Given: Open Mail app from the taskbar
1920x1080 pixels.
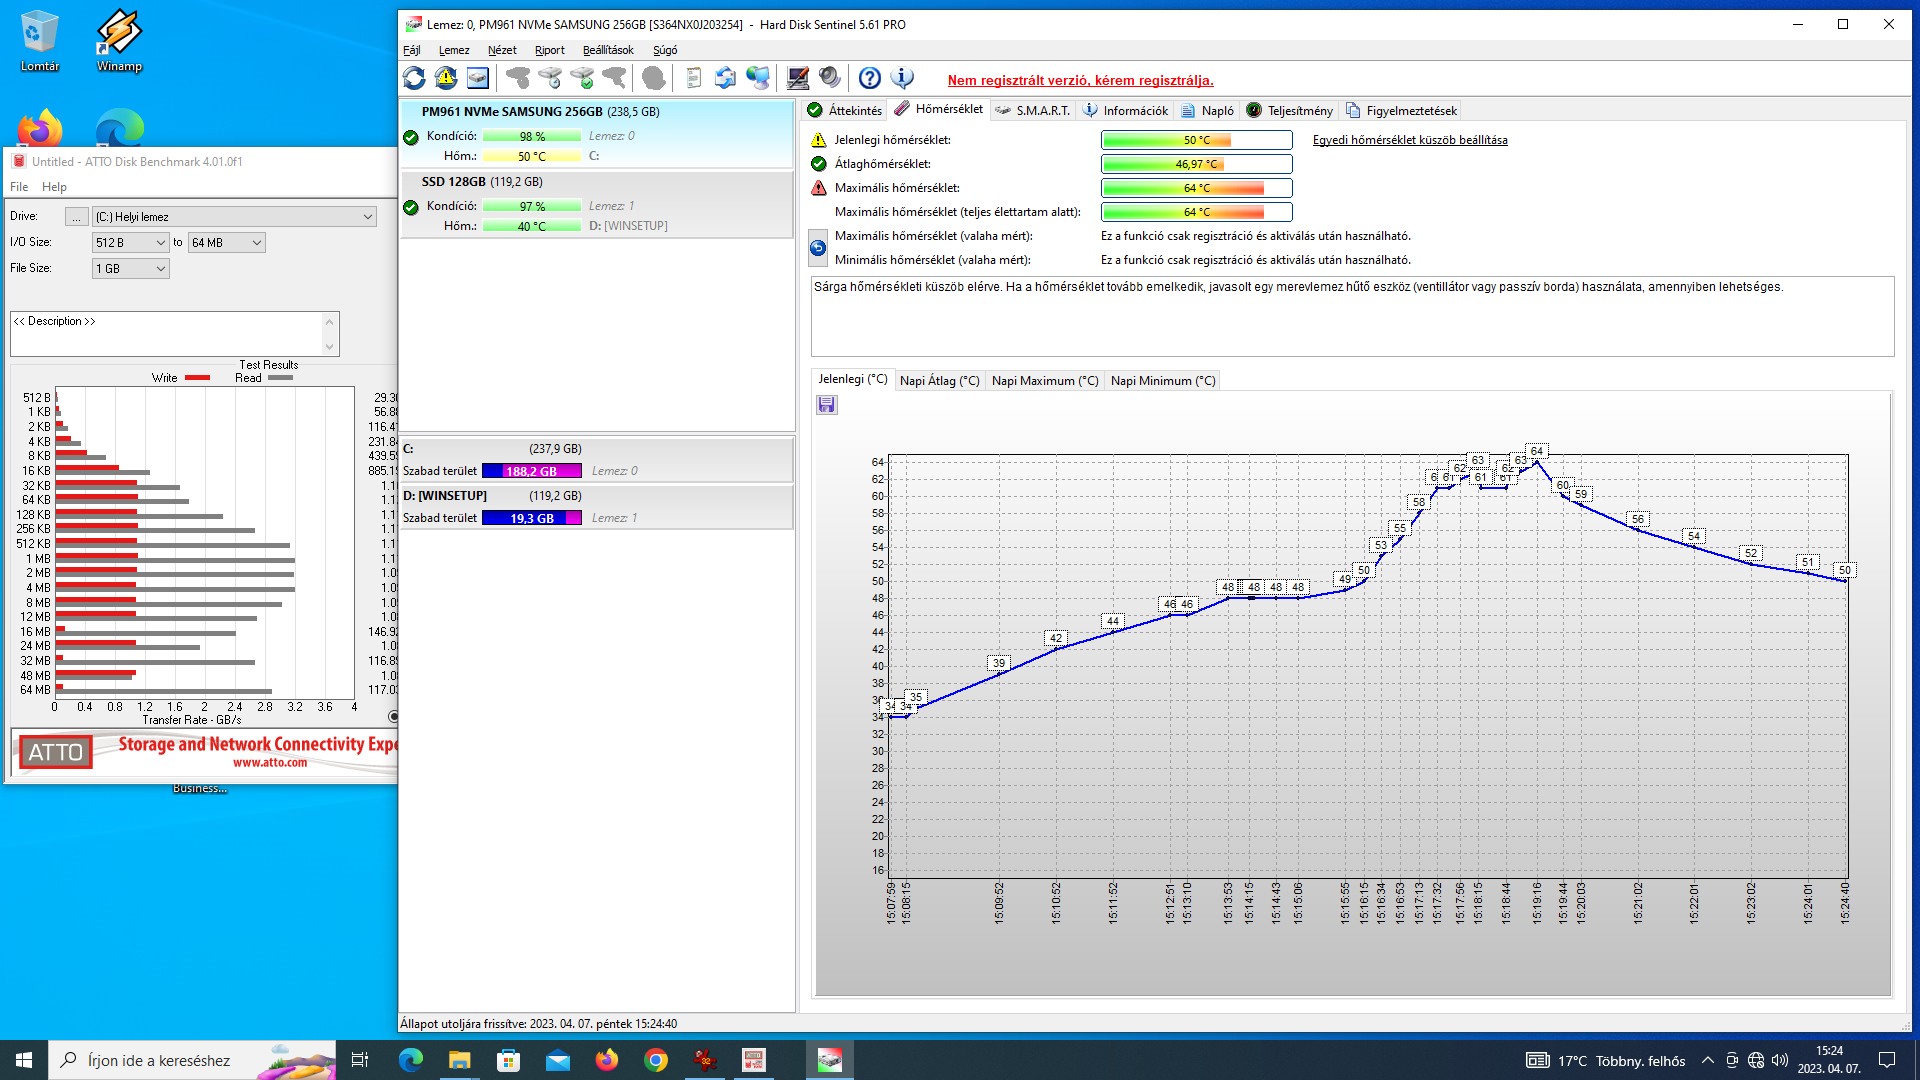Looking at the screenshot, I should tap(557, 1060).
